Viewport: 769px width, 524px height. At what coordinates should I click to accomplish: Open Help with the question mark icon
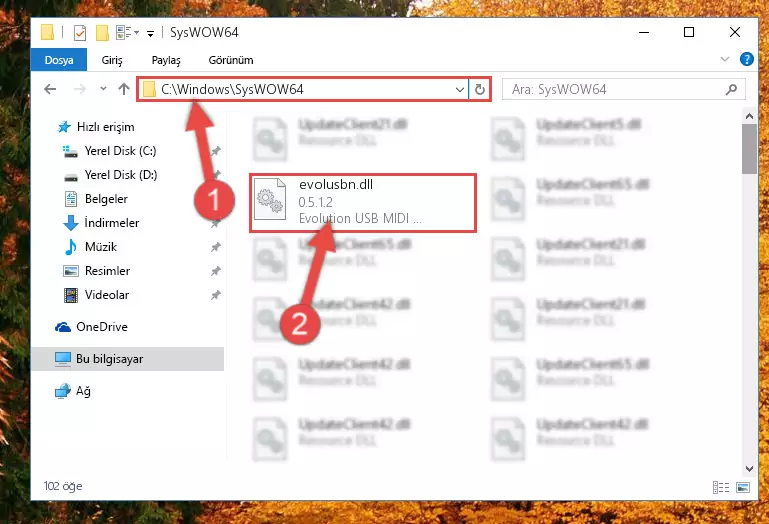coord(746,59)
